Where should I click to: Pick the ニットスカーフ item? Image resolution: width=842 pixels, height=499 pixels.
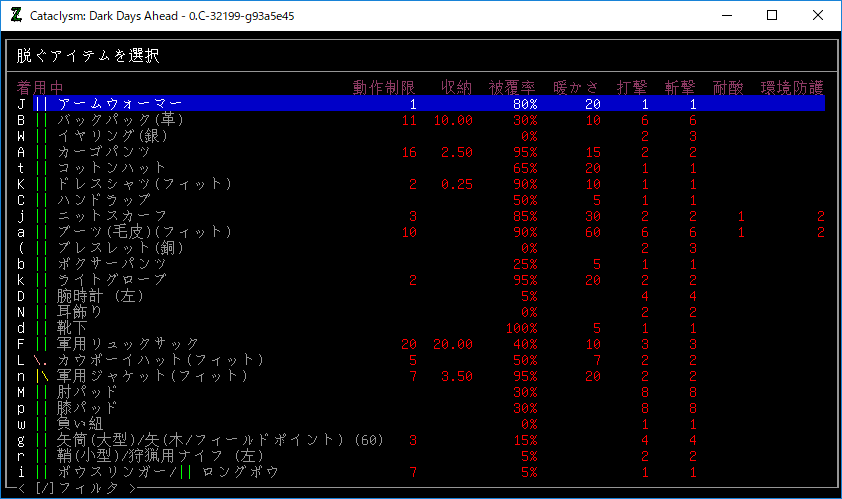tap(112, 216)
